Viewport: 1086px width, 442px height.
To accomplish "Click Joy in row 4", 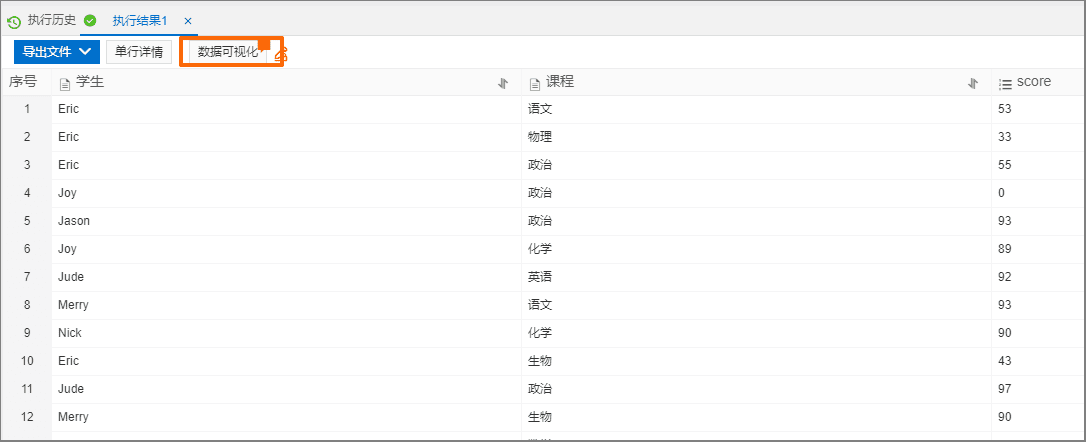I will pos(67,193).
